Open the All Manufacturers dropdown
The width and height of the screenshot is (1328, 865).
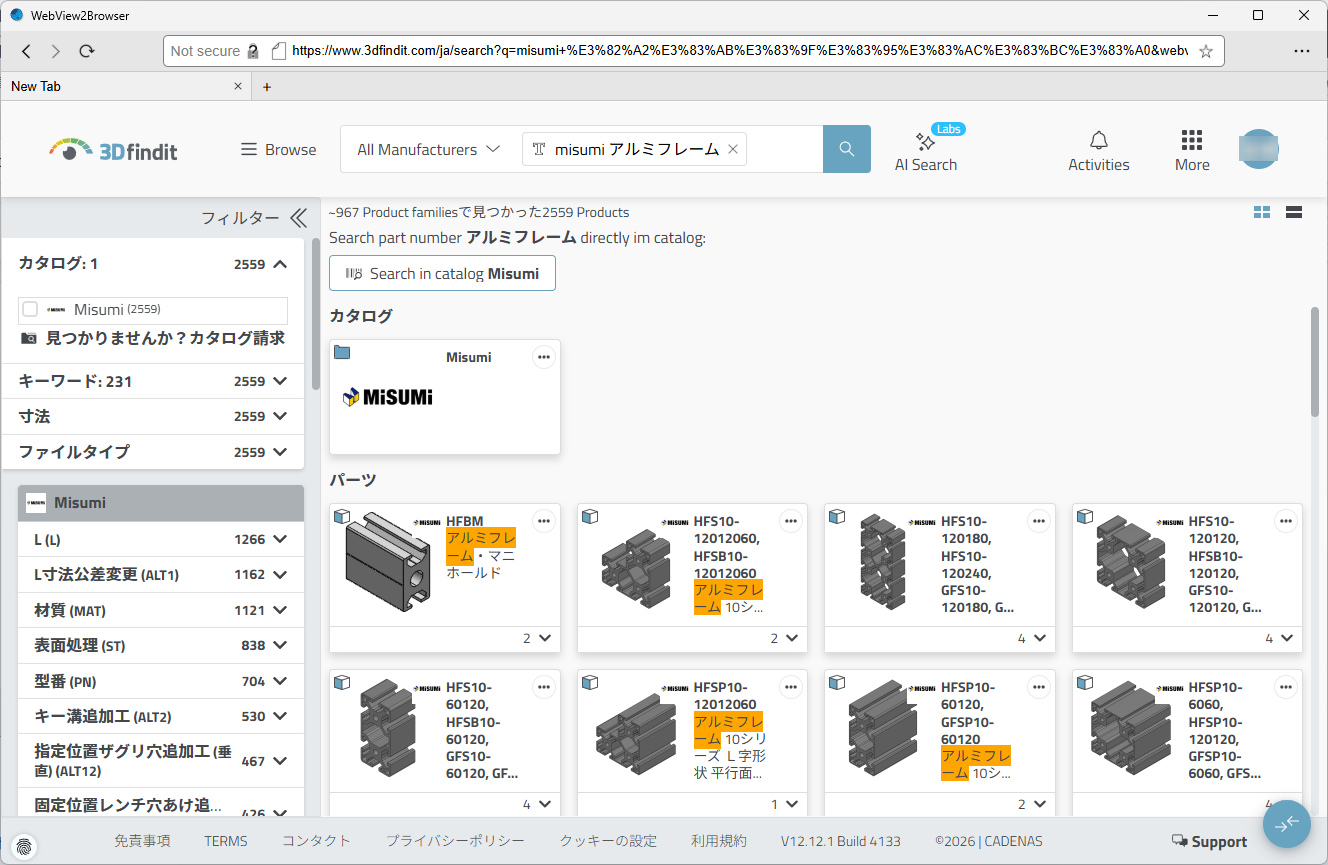coord(428,149)
